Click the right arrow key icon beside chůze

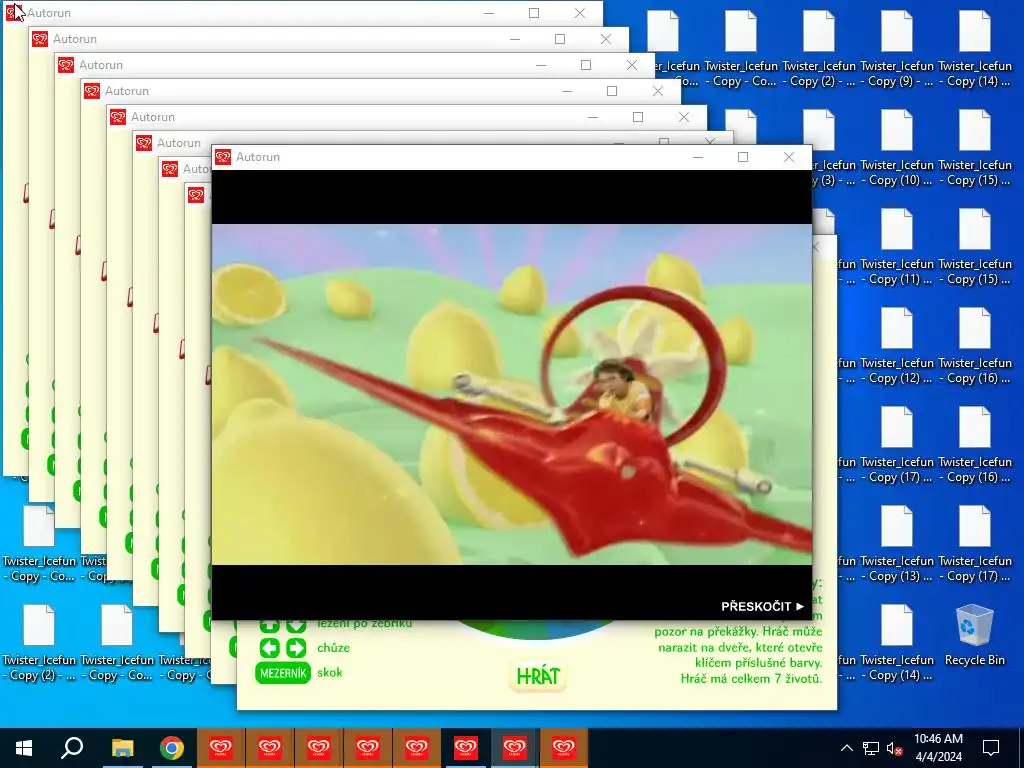tap(296, 648)
